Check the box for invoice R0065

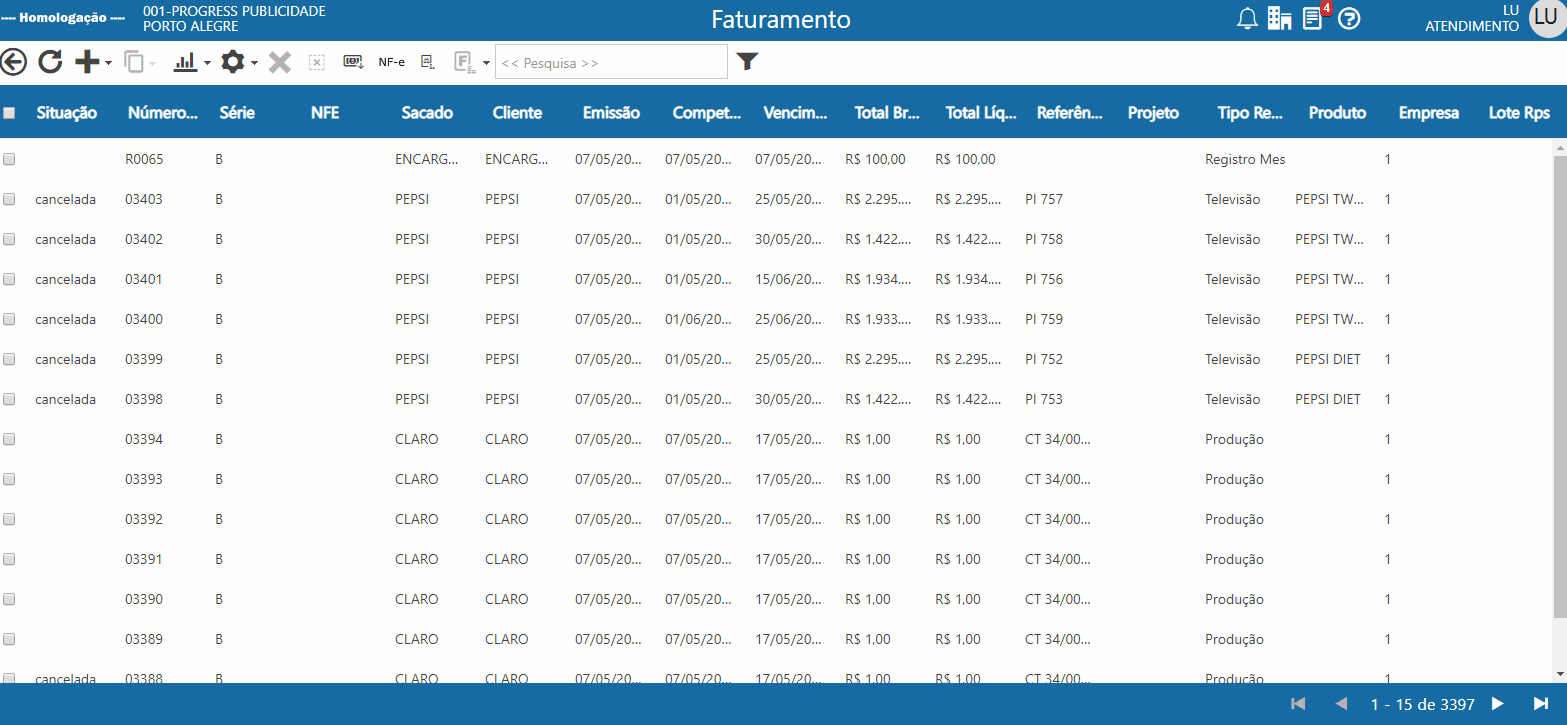click(x=9, y=159)
